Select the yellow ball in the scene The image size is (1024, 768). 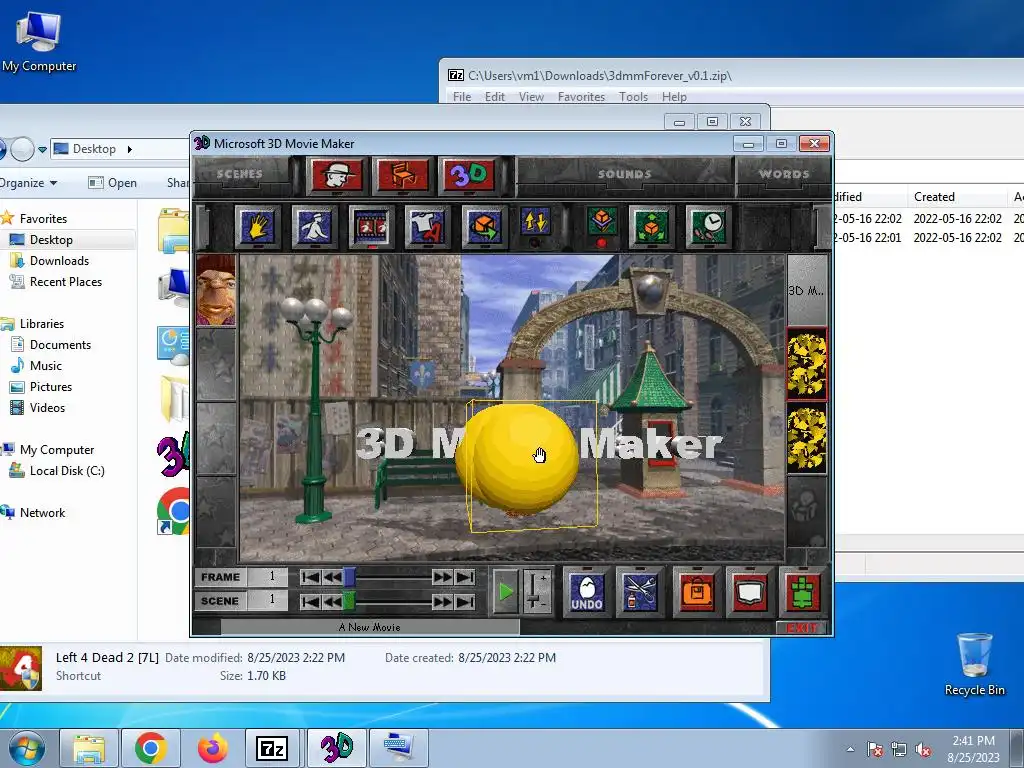[x=525, y=459]
